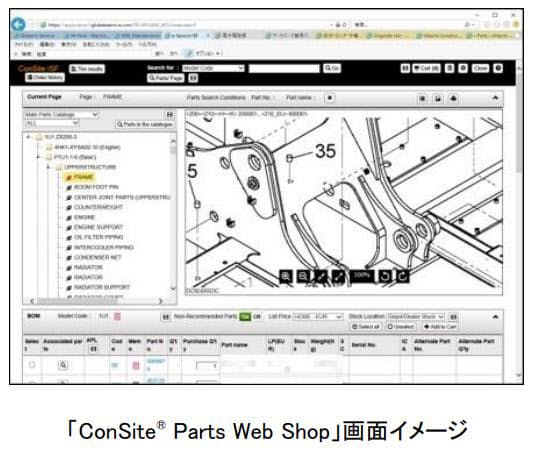This screenshot has width=533, height=450.
Task: Turn Non-Recommended Parts Off
Action: point(257,317)
